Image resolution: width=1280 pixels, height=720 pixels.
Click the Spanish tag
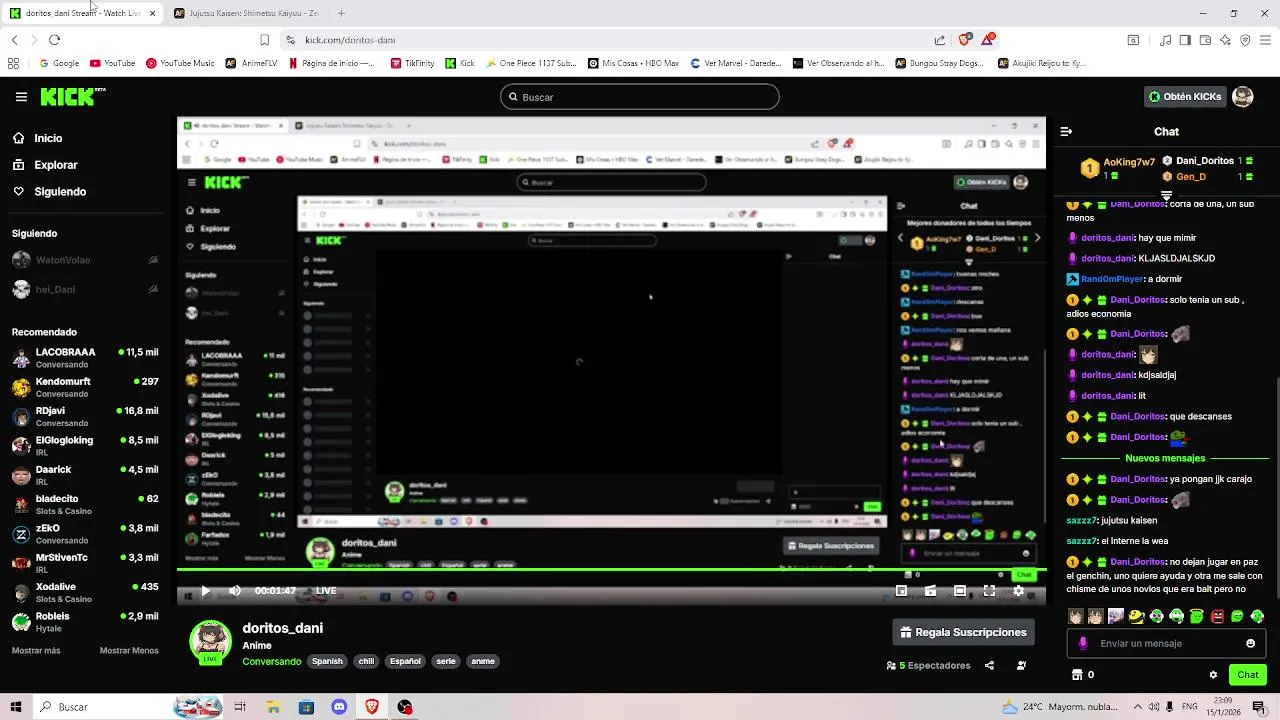click(x=327, y=661)
